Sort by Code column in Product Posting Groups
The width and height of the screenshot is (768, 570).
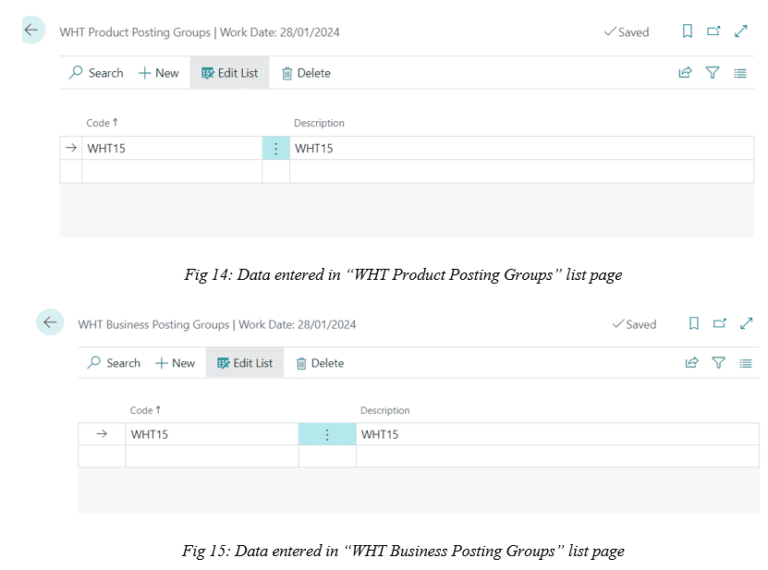102,123
